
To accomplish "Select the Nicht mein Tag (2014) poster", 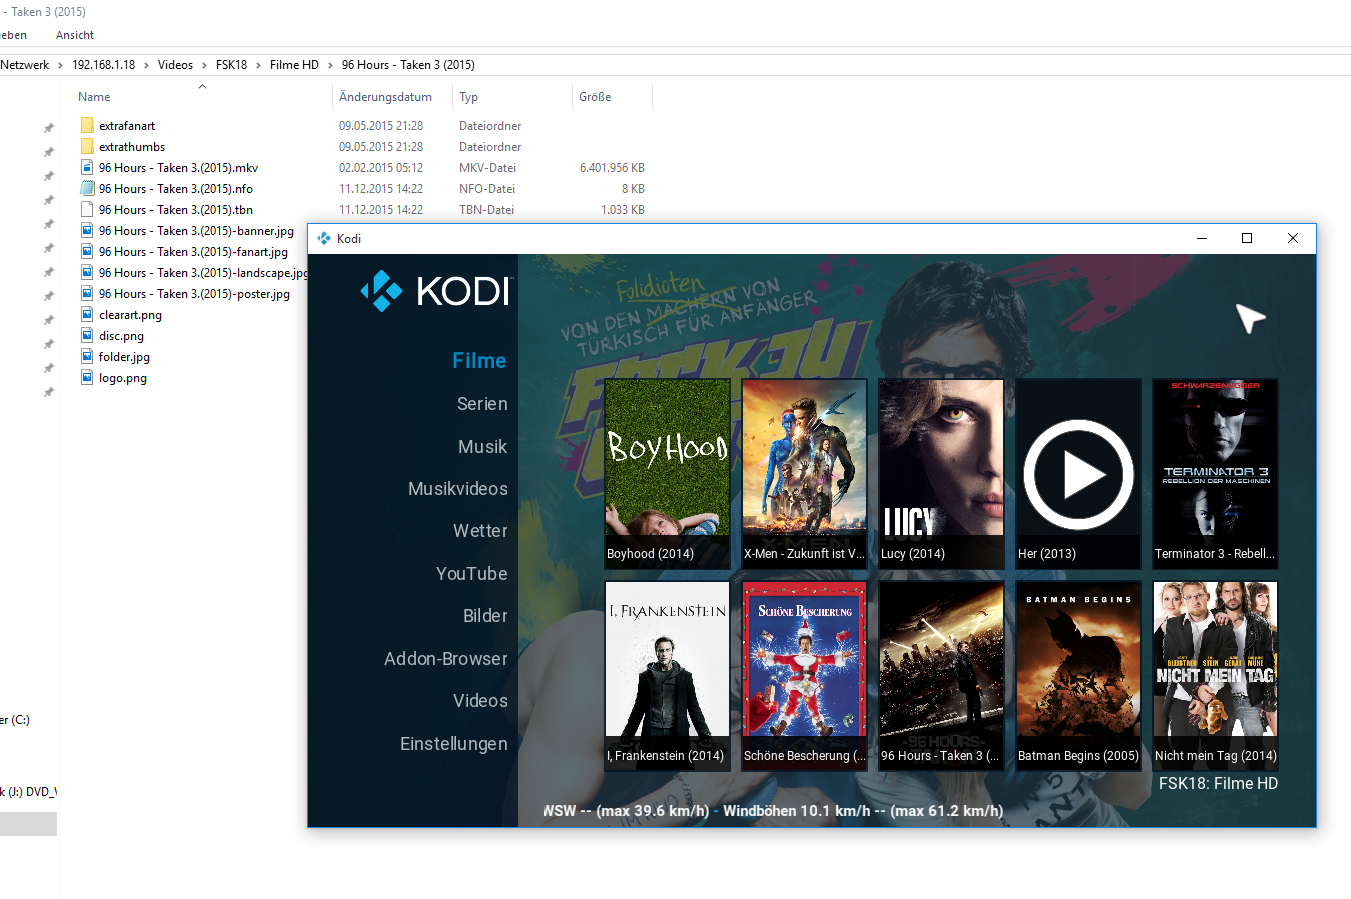I will point(1215,675).
